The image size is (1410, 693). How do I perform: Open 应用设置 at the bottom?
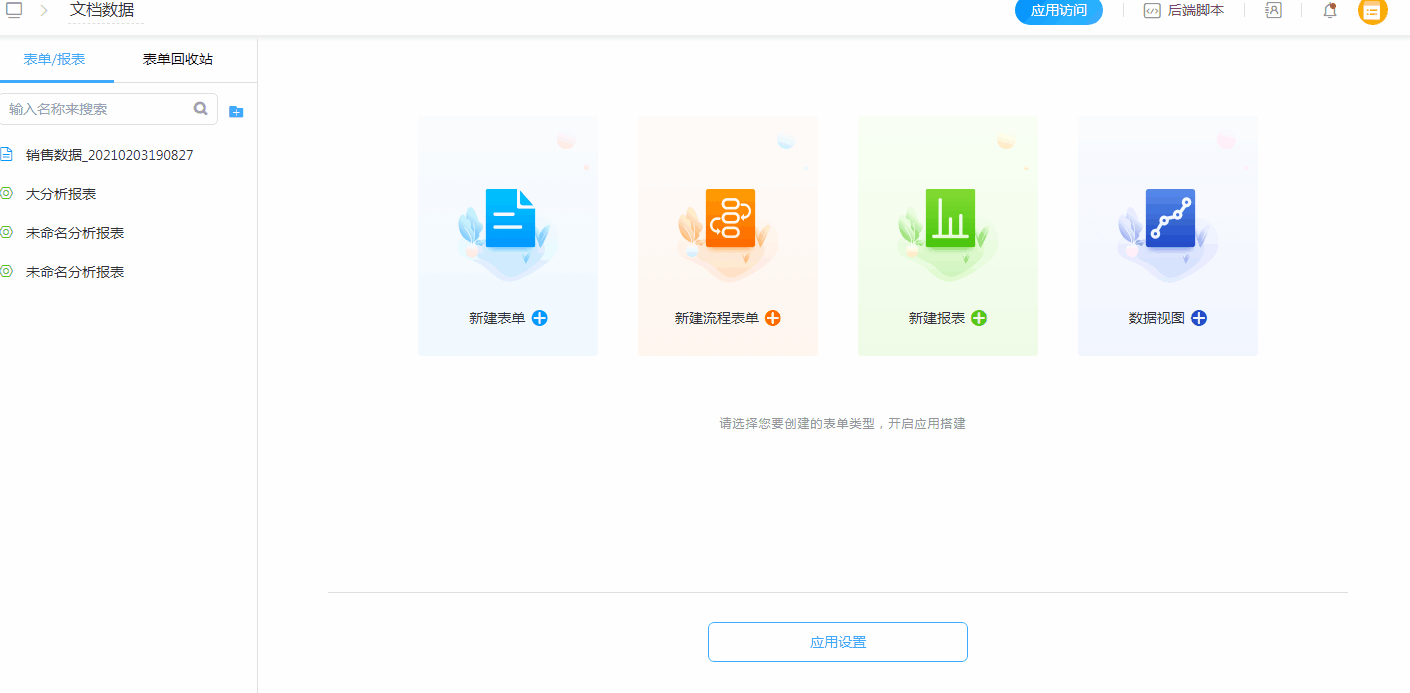click(837, 641)
